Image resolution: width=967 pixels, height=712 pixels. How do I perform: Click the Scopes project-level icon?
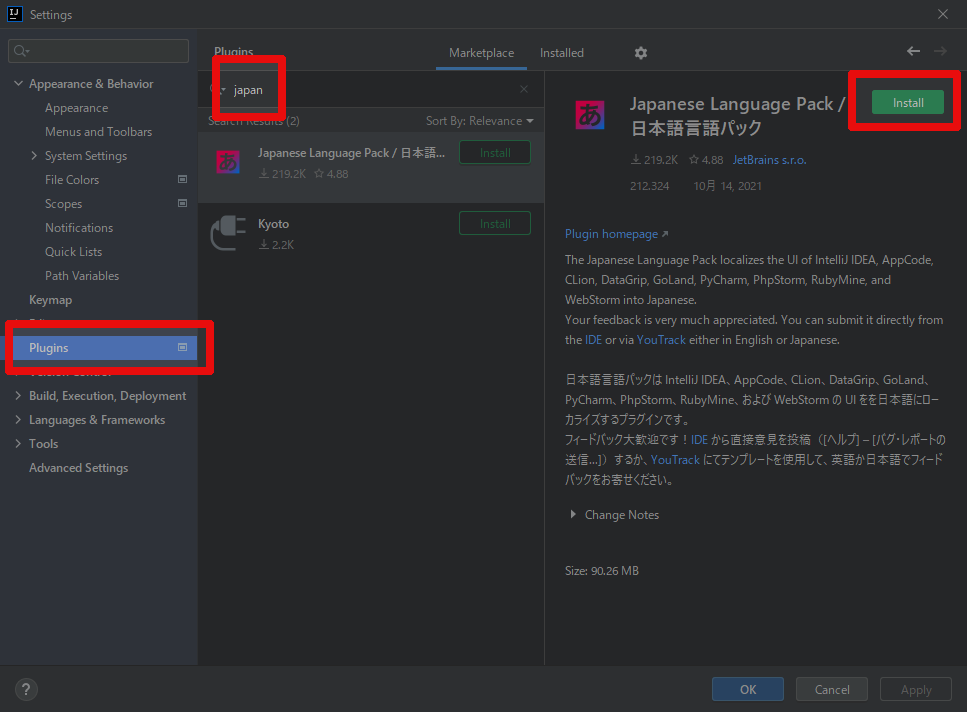[183, 203]
